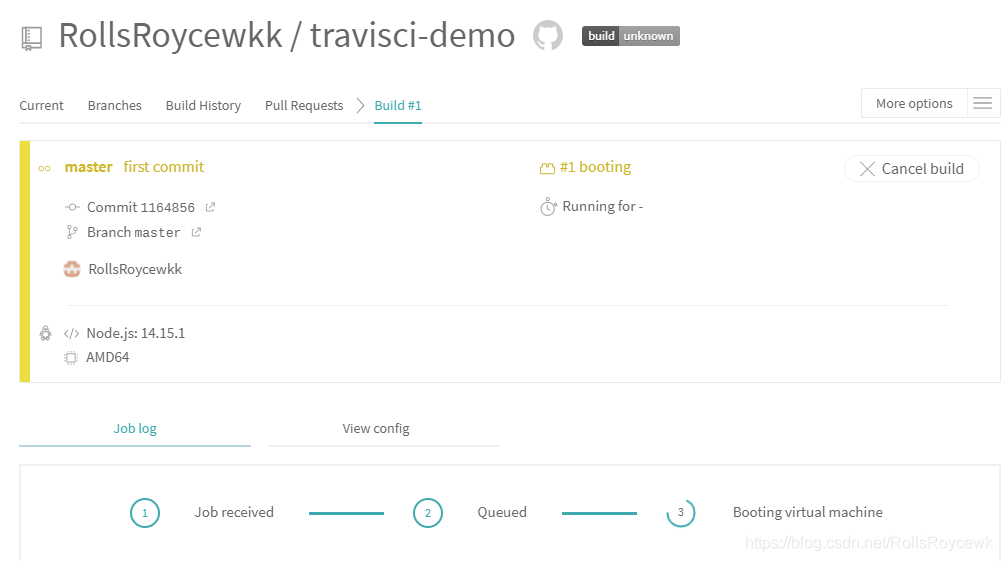Click the job status icon before #1 booting

tap(547, 168)
